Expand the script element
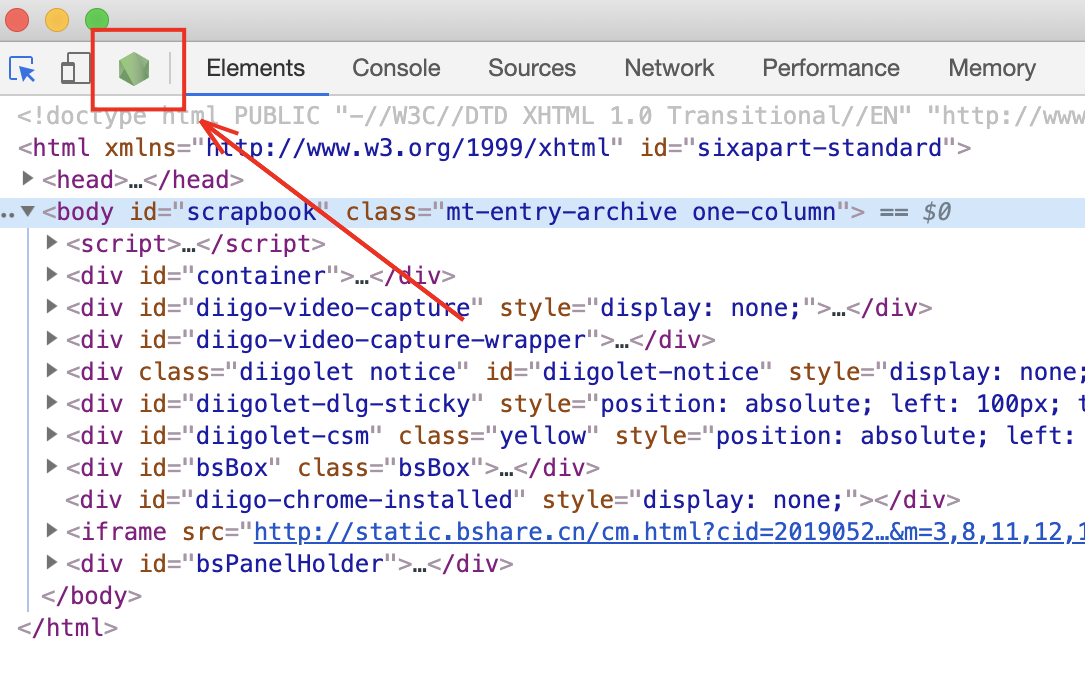 pos(51,242)
